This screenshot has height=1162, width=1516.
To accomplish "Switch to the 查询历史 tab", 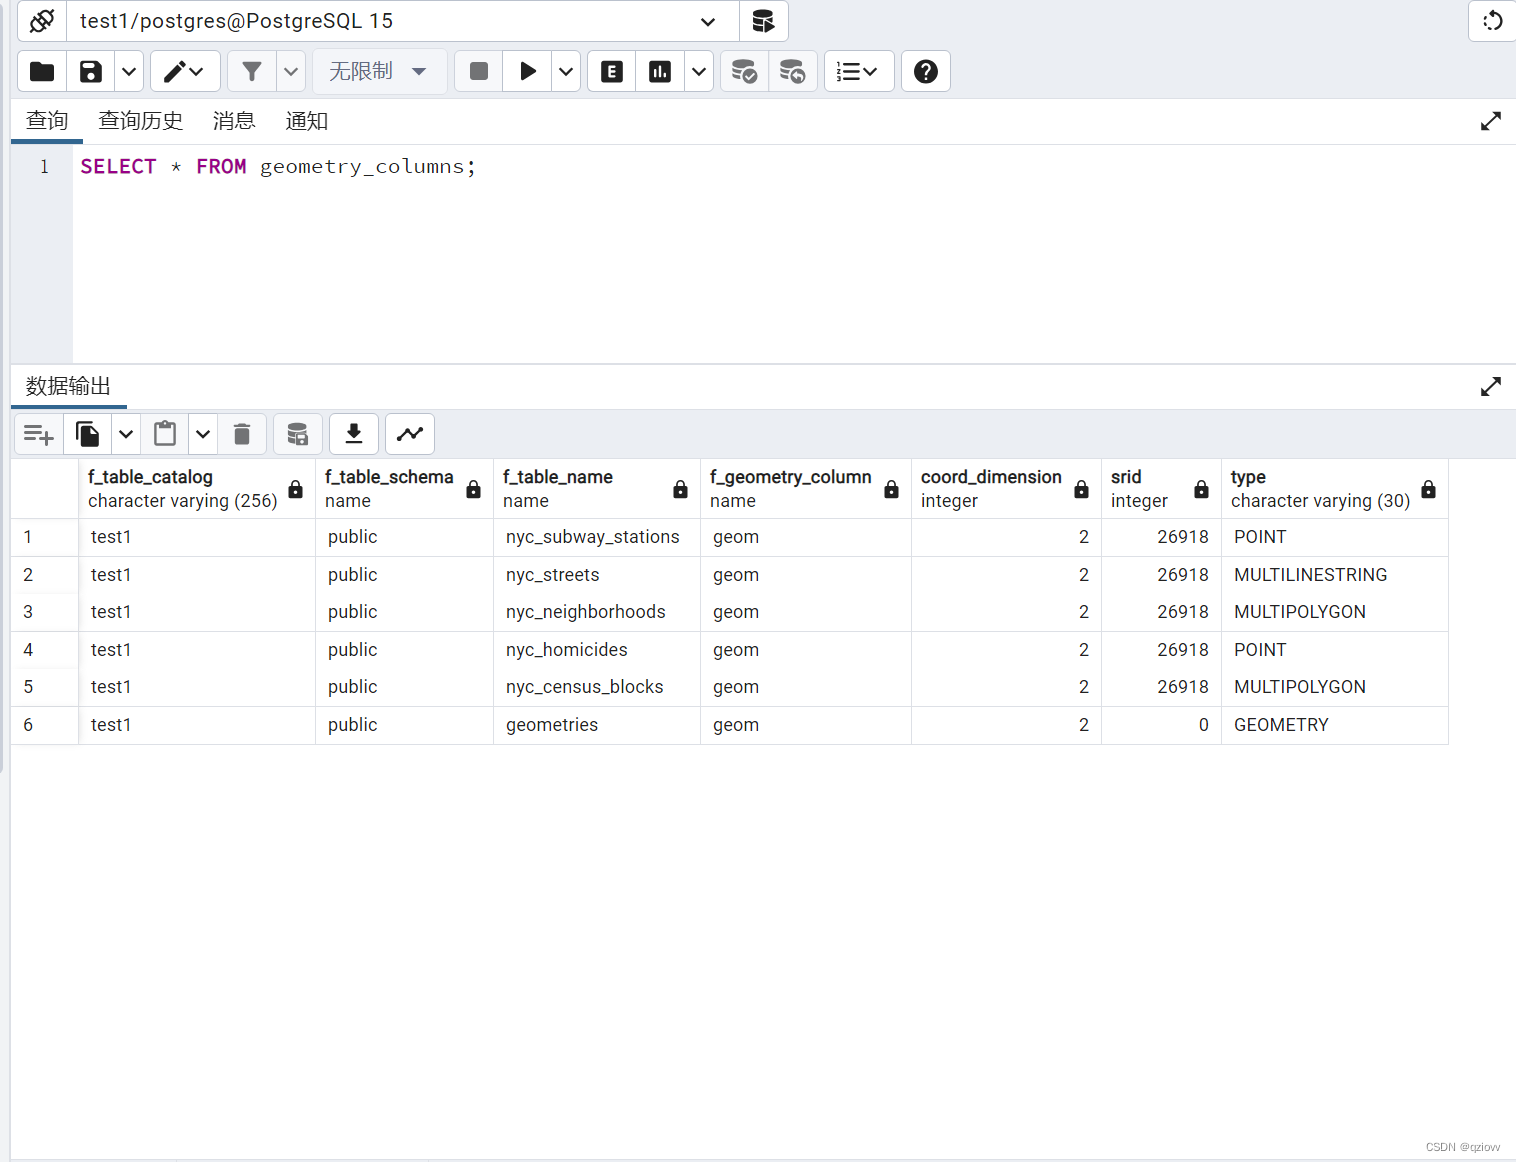I will coord(141,120).
